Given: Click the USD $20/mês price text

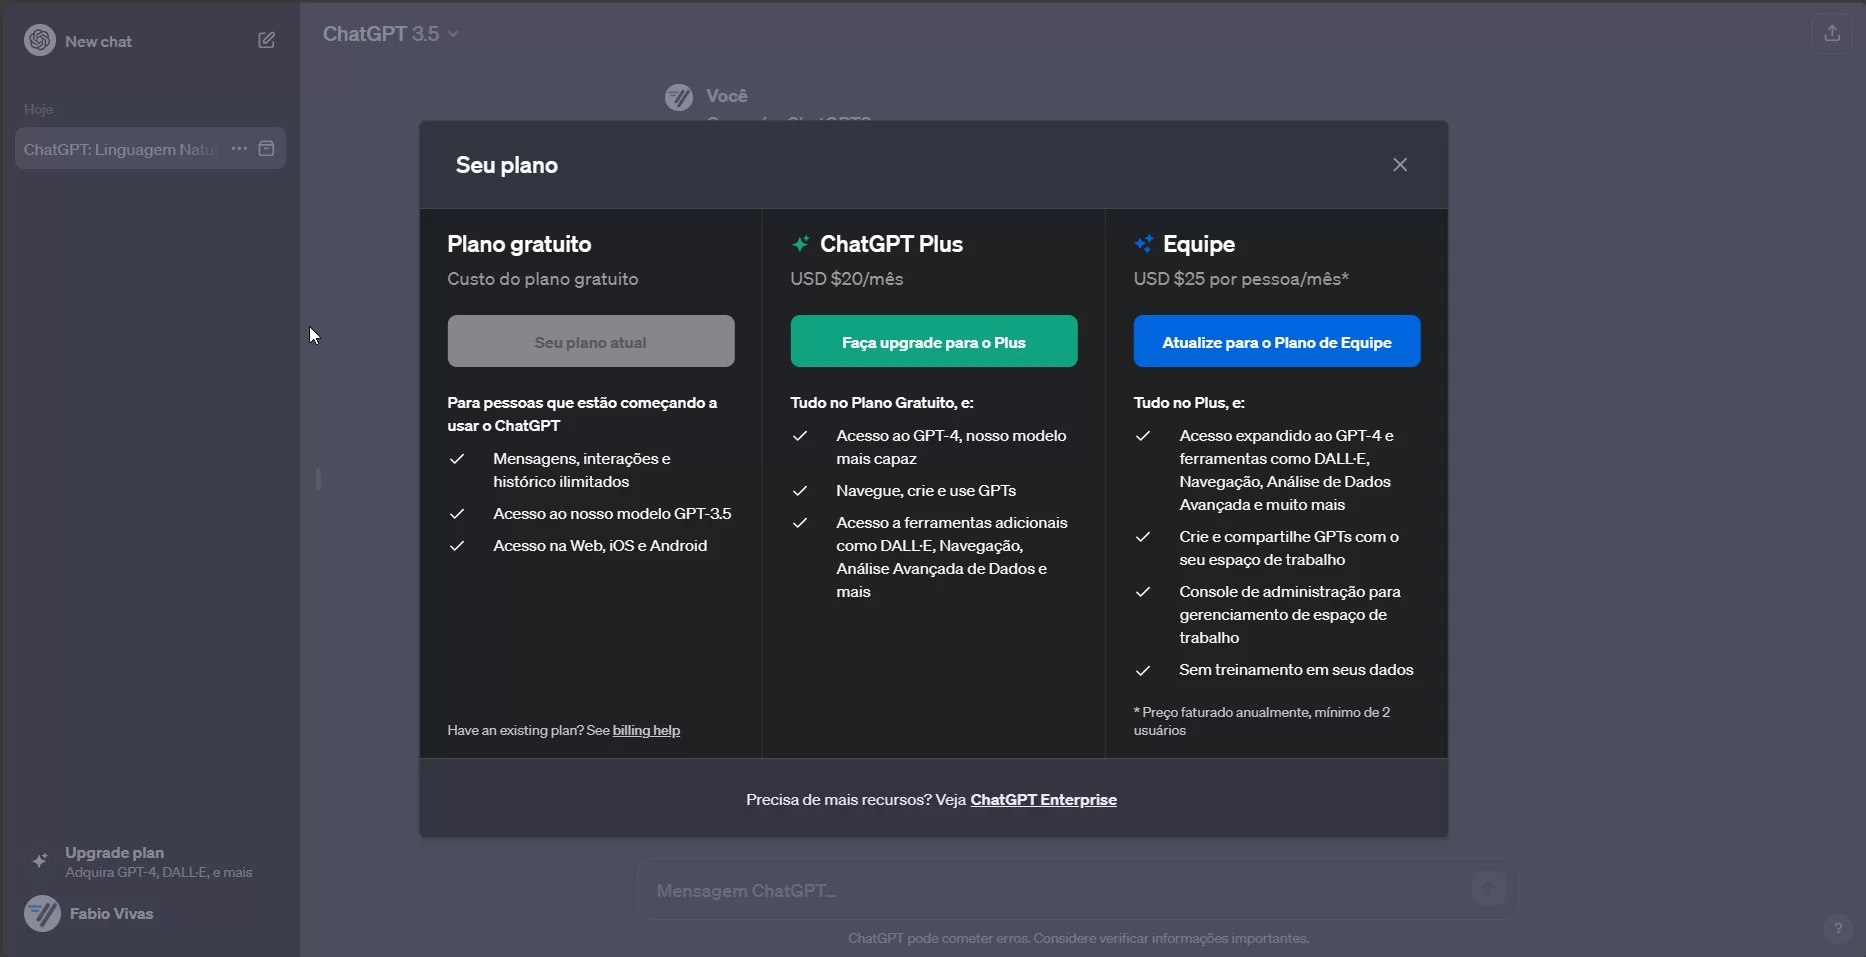Looking at the screenshot, I should pyautogui.click(x=847, y=279).
